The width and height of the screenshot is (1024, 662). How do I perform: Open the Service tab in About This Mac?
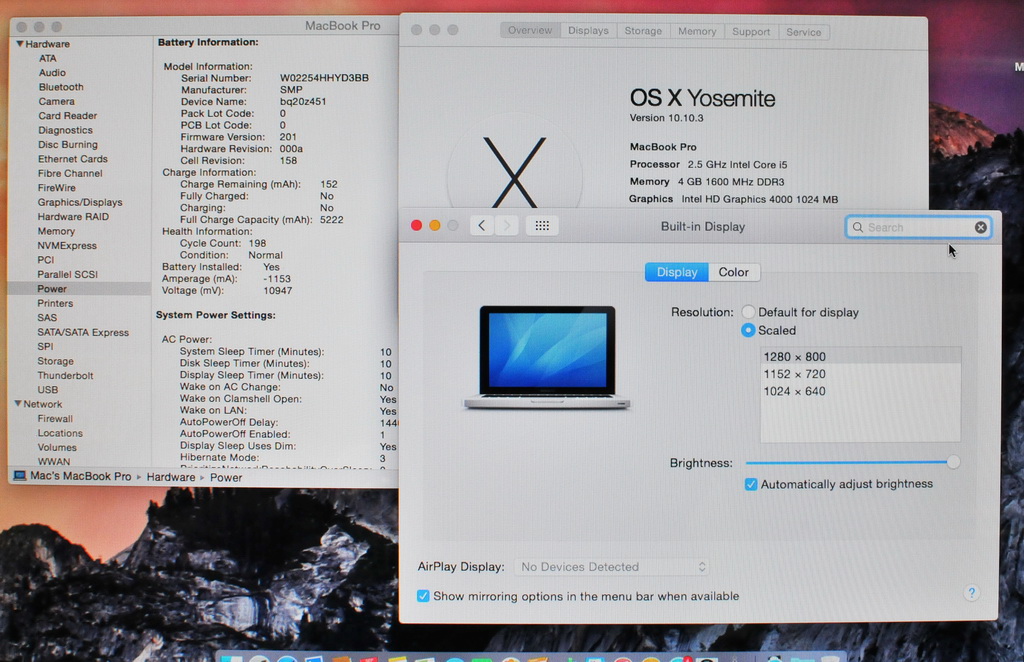803,32
